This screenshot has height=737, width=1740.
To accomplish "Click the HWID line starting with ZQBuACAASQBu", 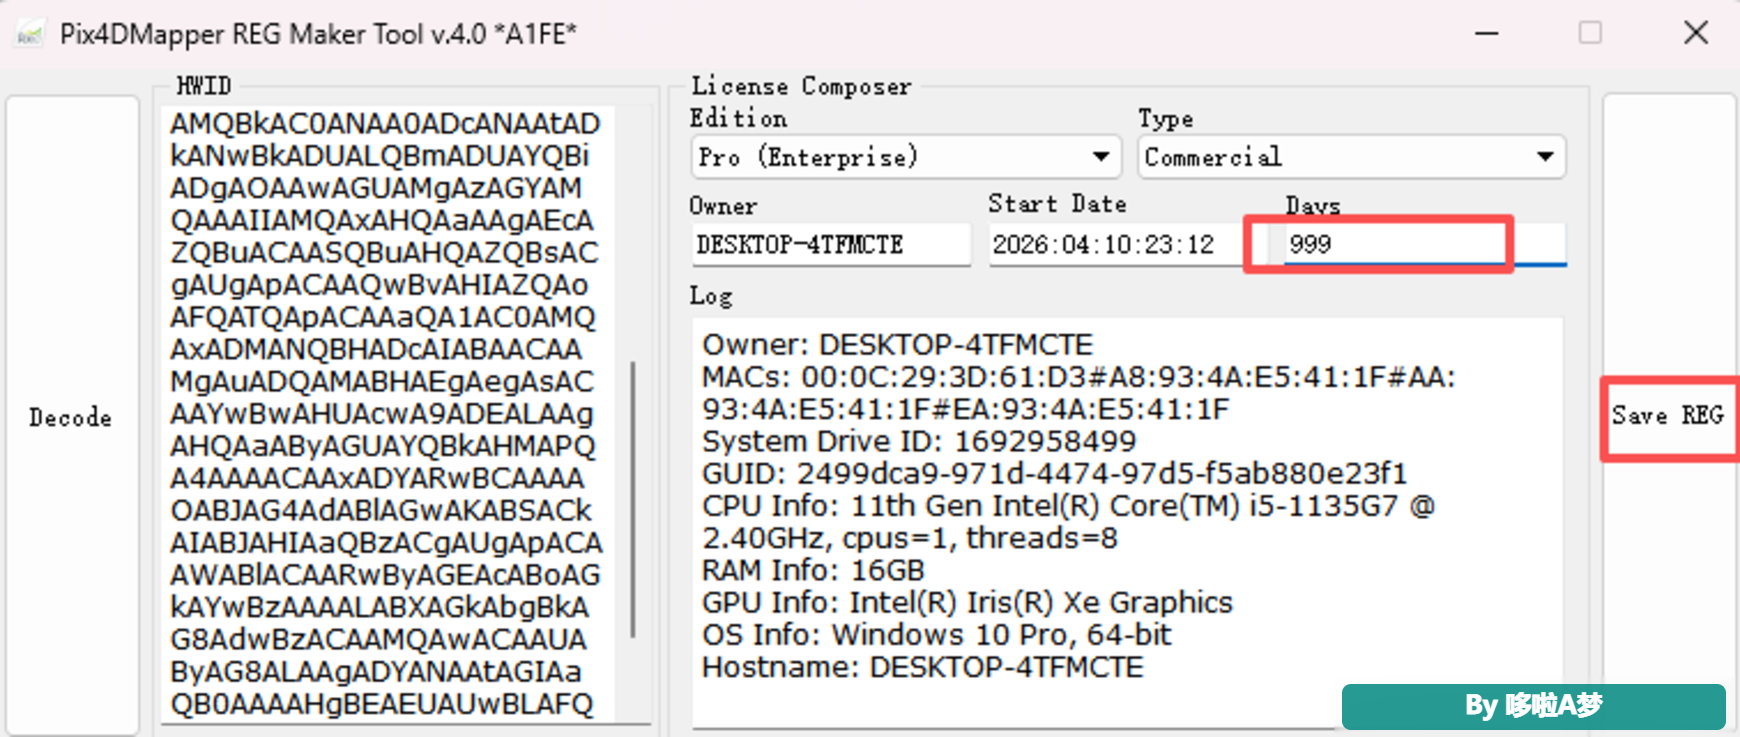I will pos(384,253).
